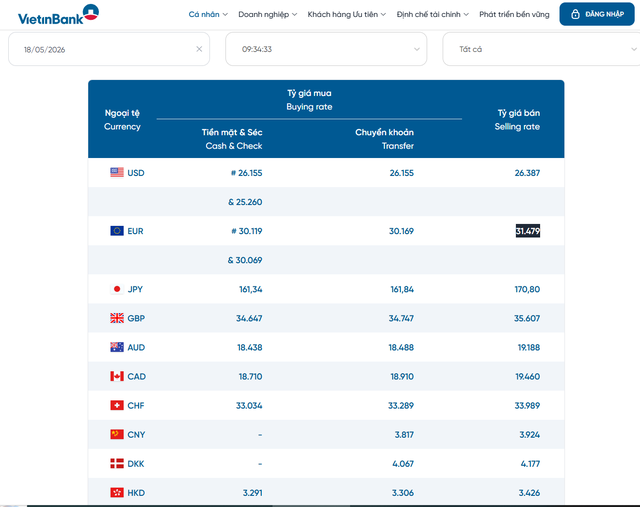This screenshot has height=507, width=640.
Task: Click CAD selling rate 19.460
Action: 527,376
